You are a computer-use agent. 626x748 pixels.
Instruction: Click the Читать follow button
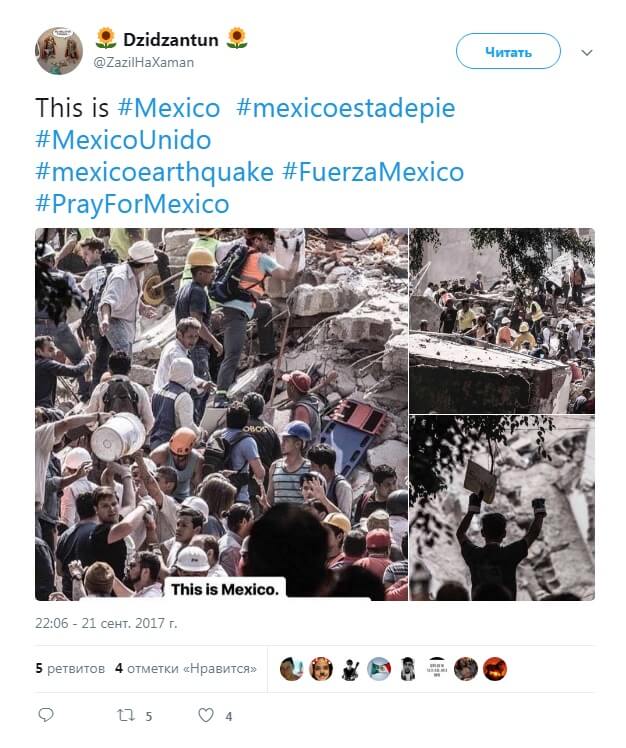(508, 51)
